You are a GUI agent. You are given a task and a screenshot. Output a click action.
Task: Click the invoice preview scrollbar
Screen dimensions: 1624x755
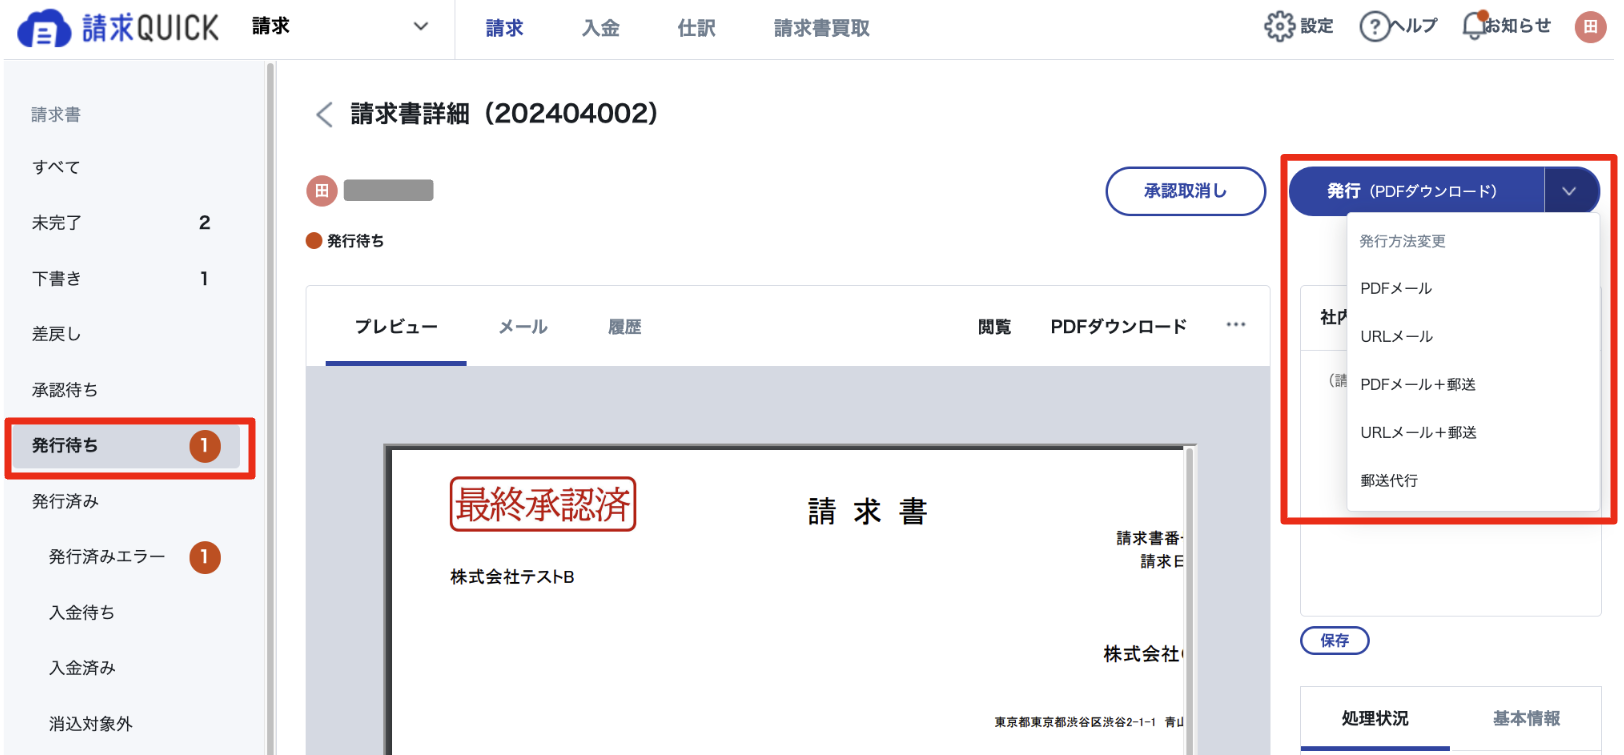1189,600
